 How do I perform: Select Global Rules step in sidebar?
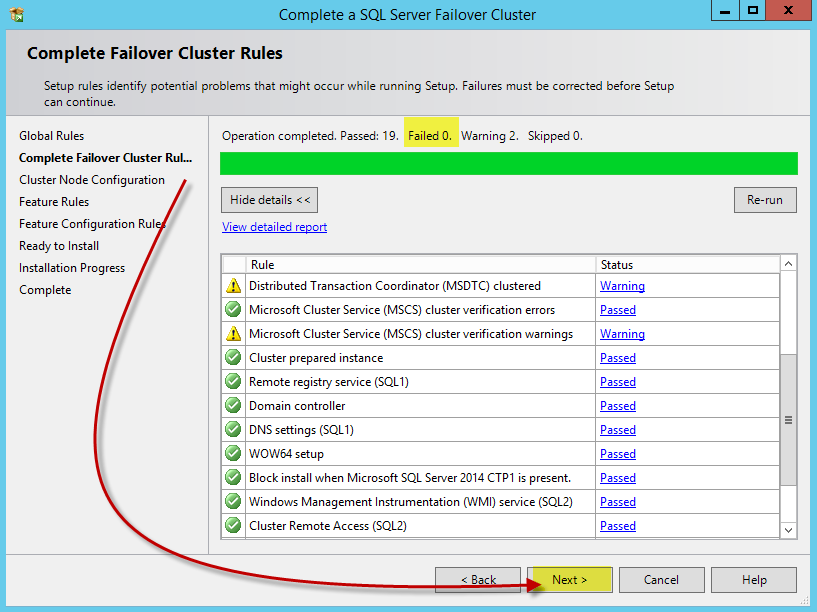[x=52, y=136]
